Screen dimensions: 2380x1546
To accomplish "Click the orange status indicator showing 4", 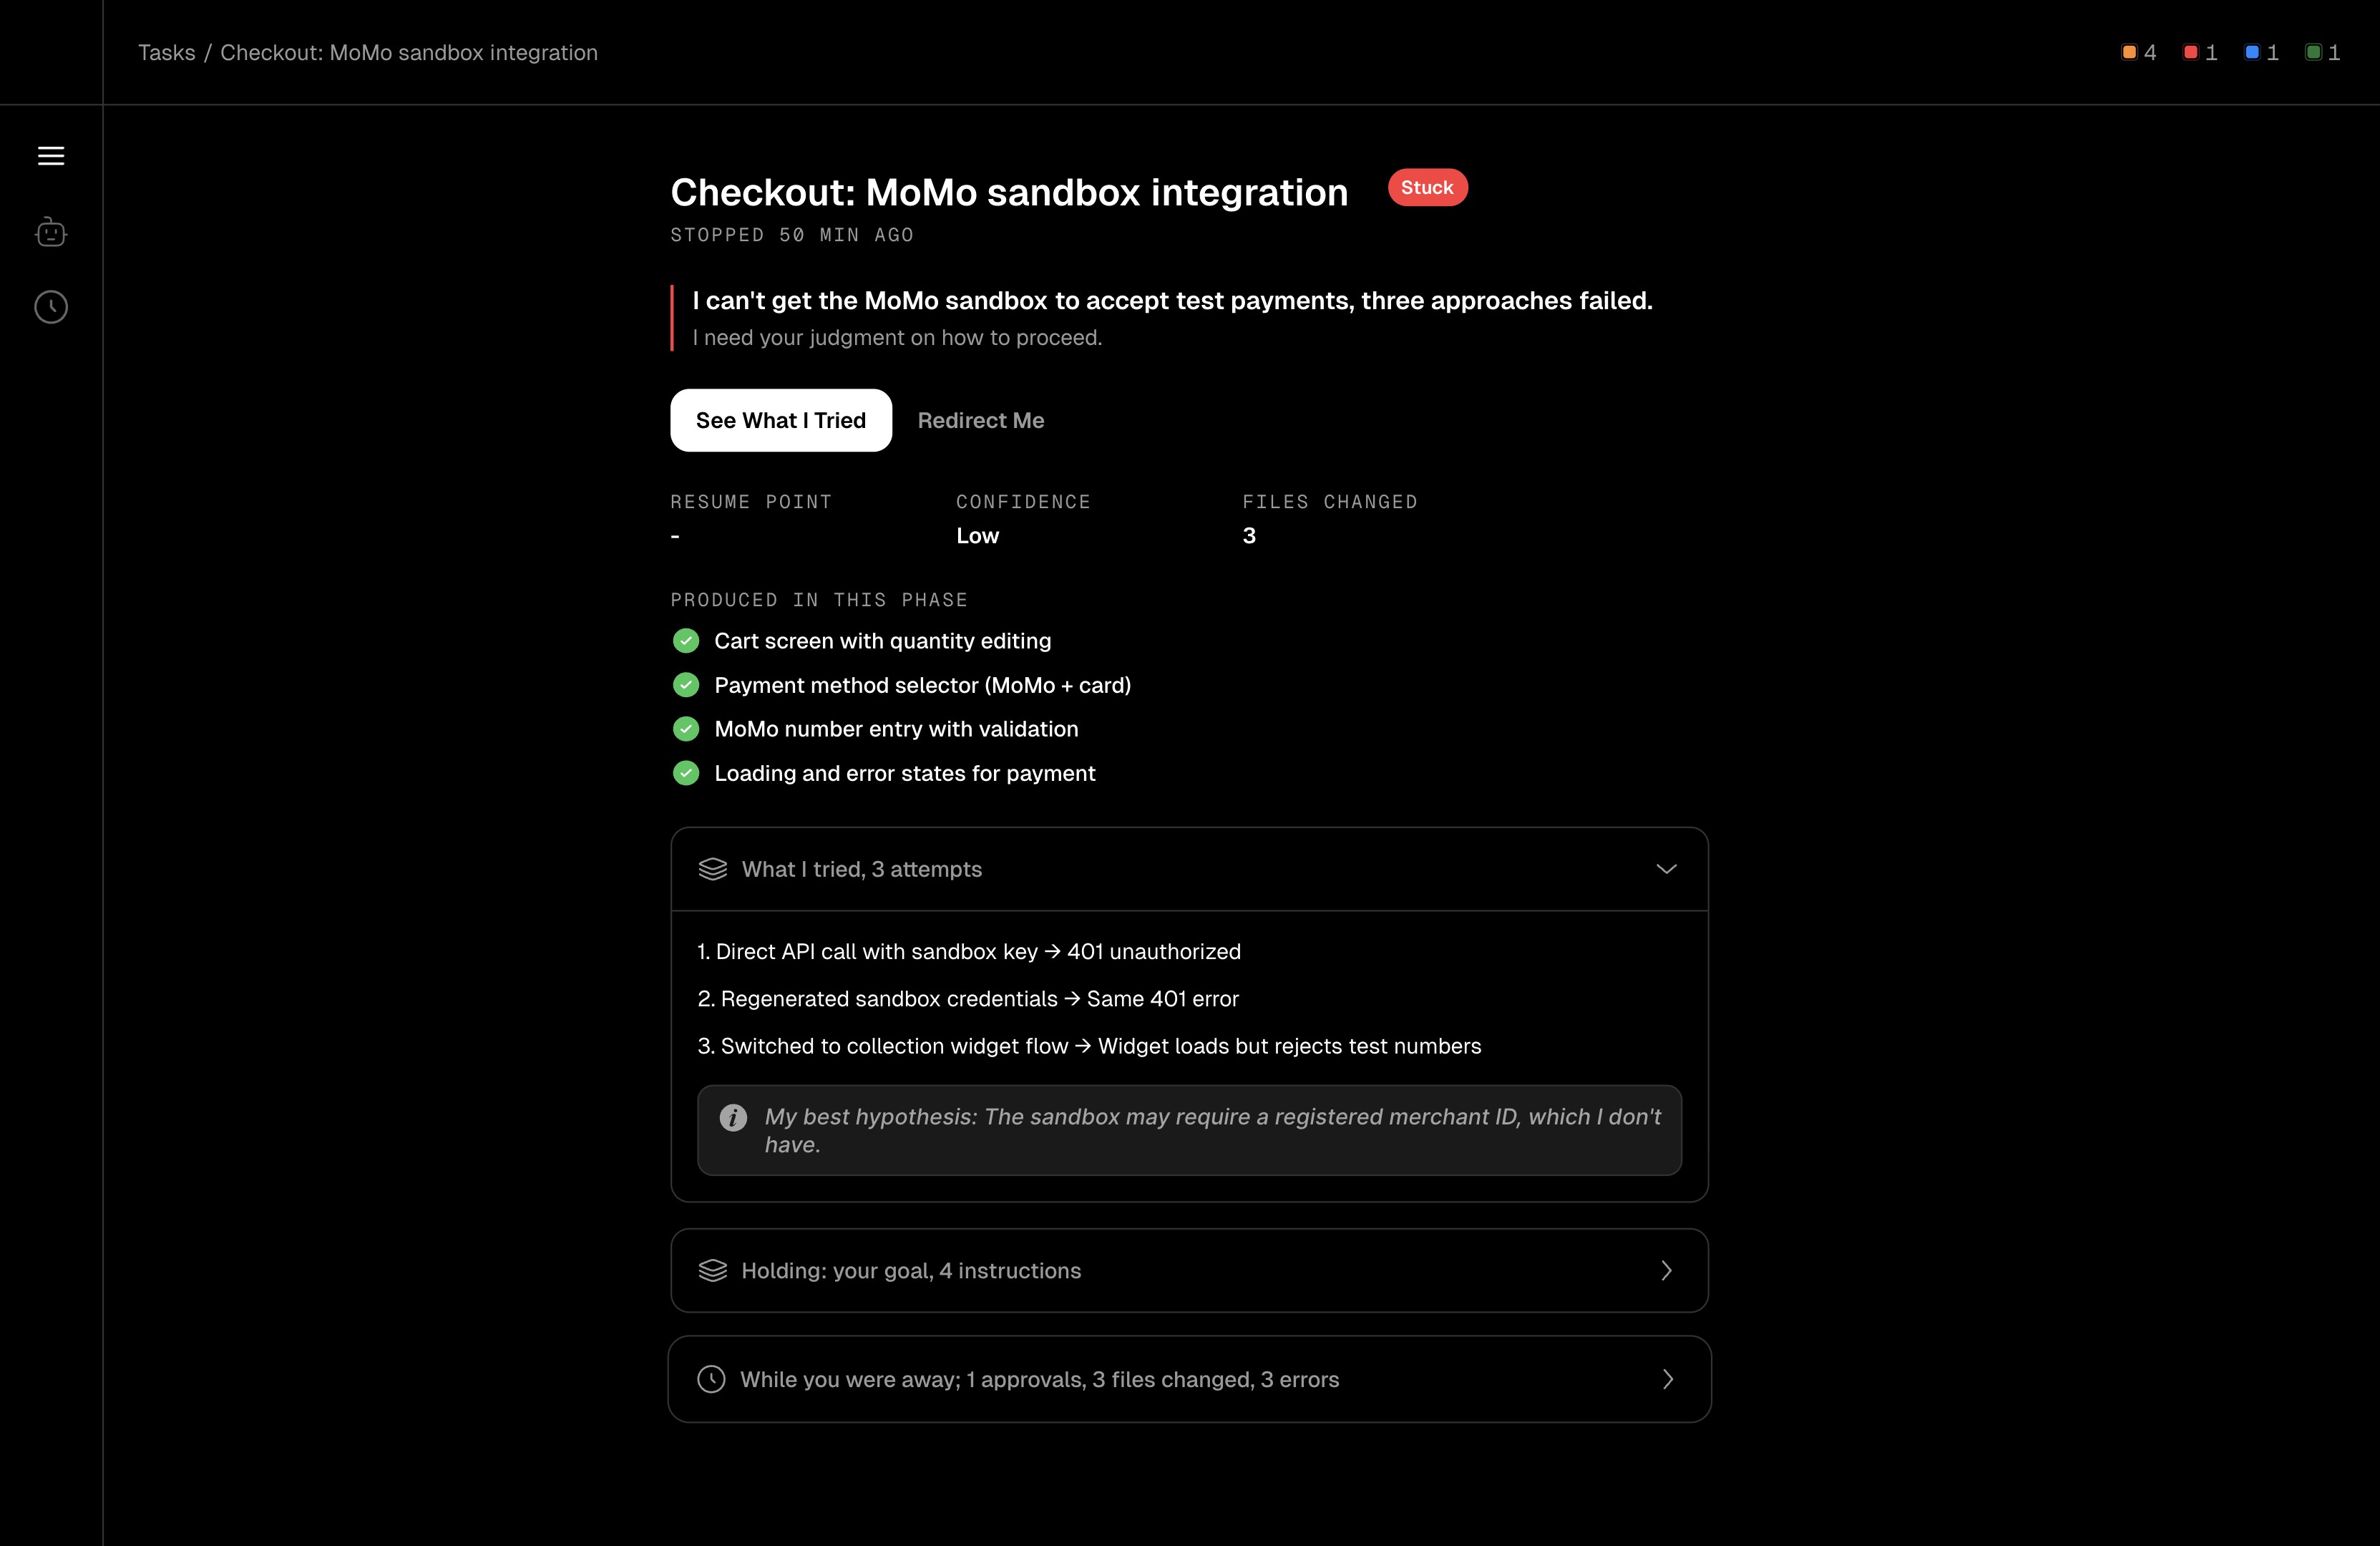I will coord(2139,53).
